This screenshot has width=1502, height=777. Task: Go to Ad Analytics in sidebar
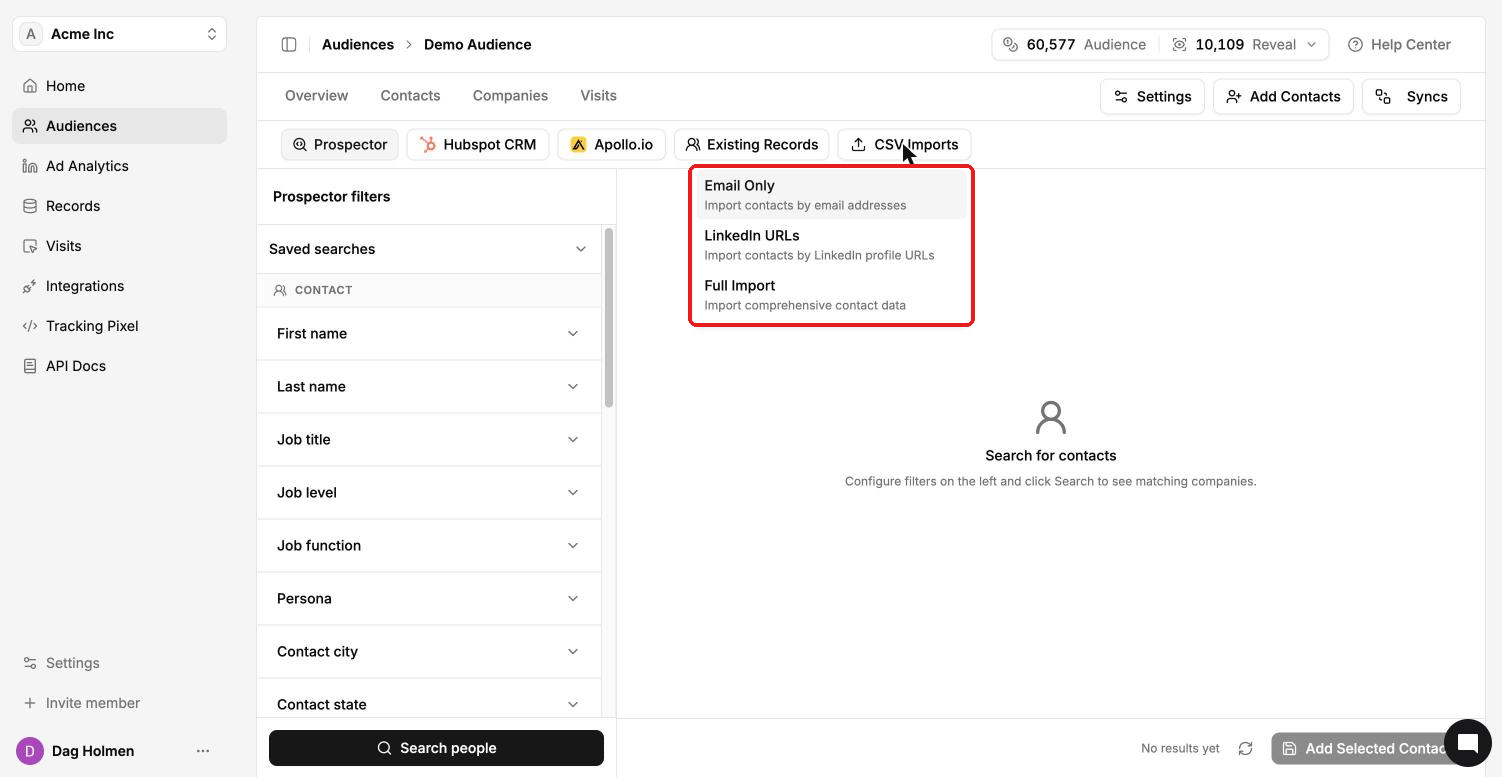pyautogui.click(x=119, y=166)
